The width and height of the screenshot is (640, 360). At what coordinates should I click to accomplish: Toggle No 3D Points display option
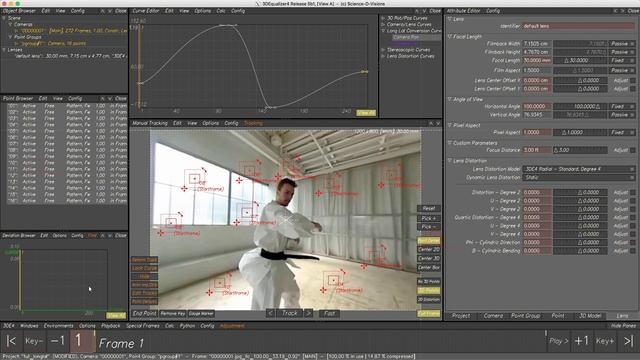tap(429, 282)
